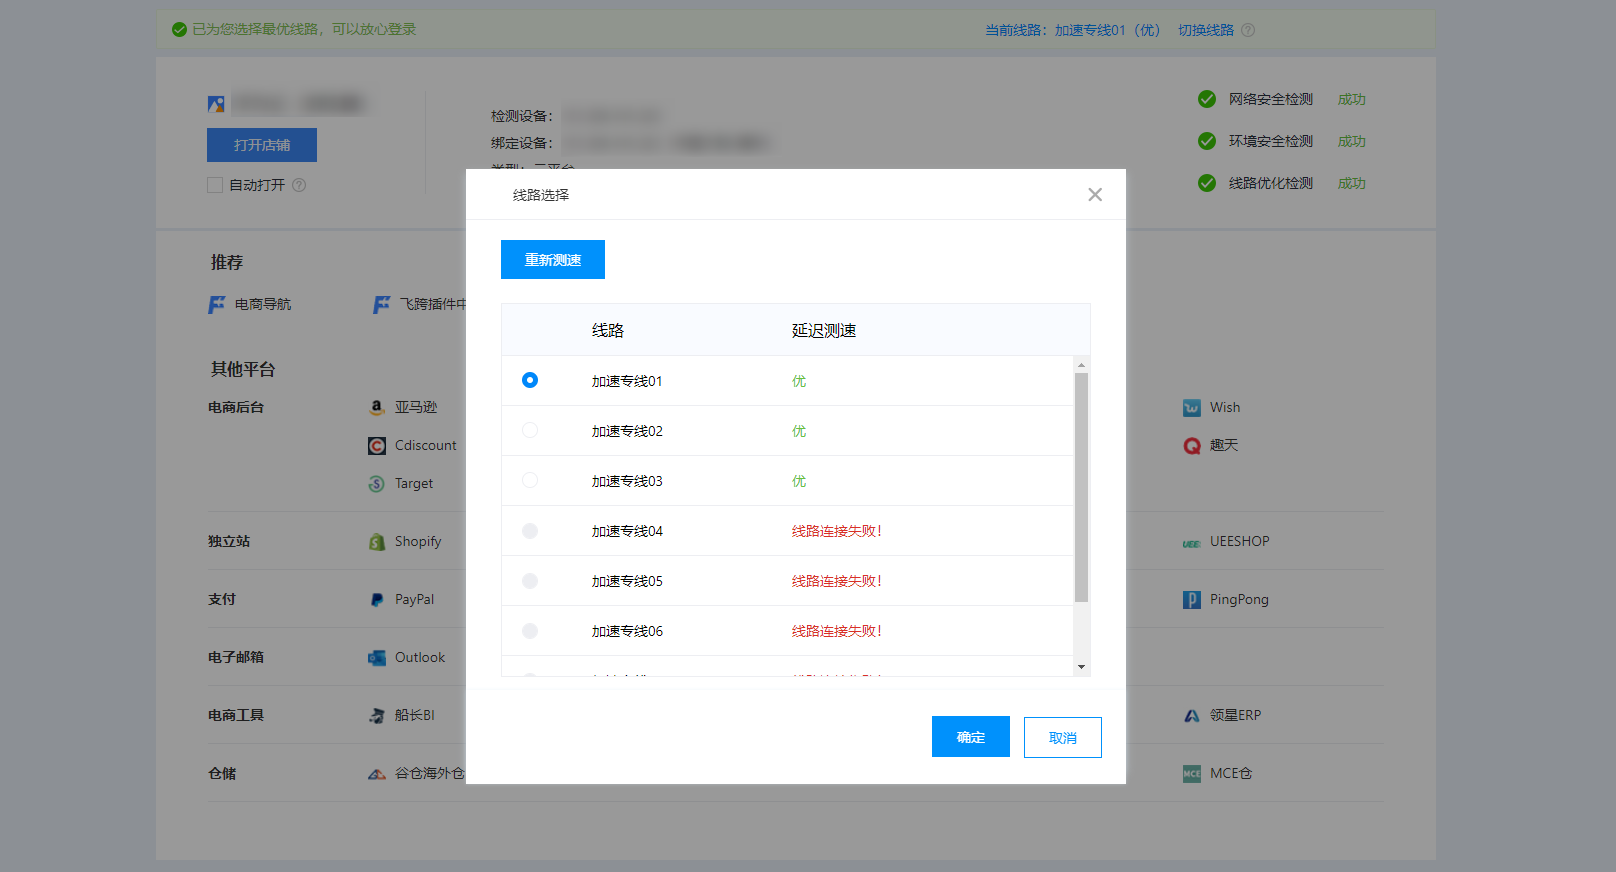
Task: Click the Shopify store icon
Action: pyautogui.click(x=377, y=542)
